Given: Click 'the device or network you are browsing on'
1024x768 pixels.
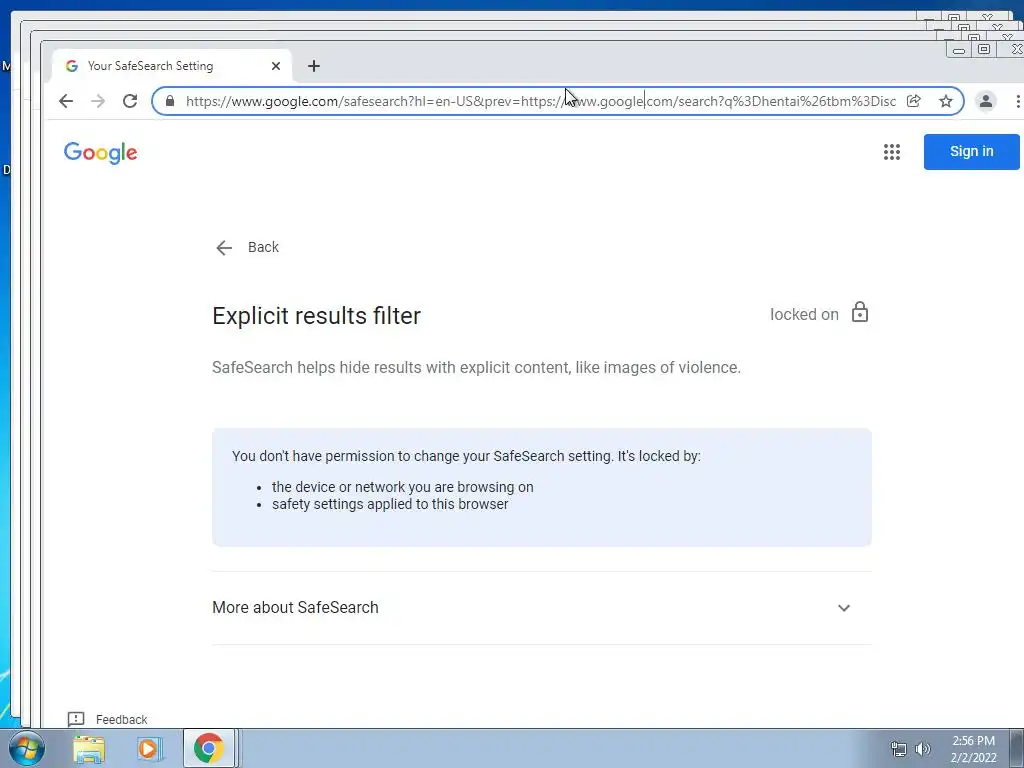Looking at the screenshot, I should click(x=402, y=487).
